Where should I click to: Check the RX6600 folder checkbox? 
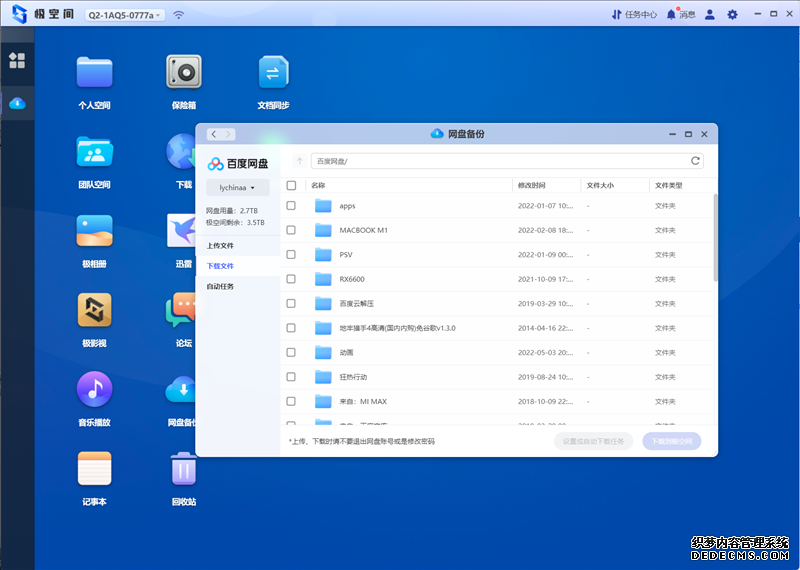click(291, 279)
